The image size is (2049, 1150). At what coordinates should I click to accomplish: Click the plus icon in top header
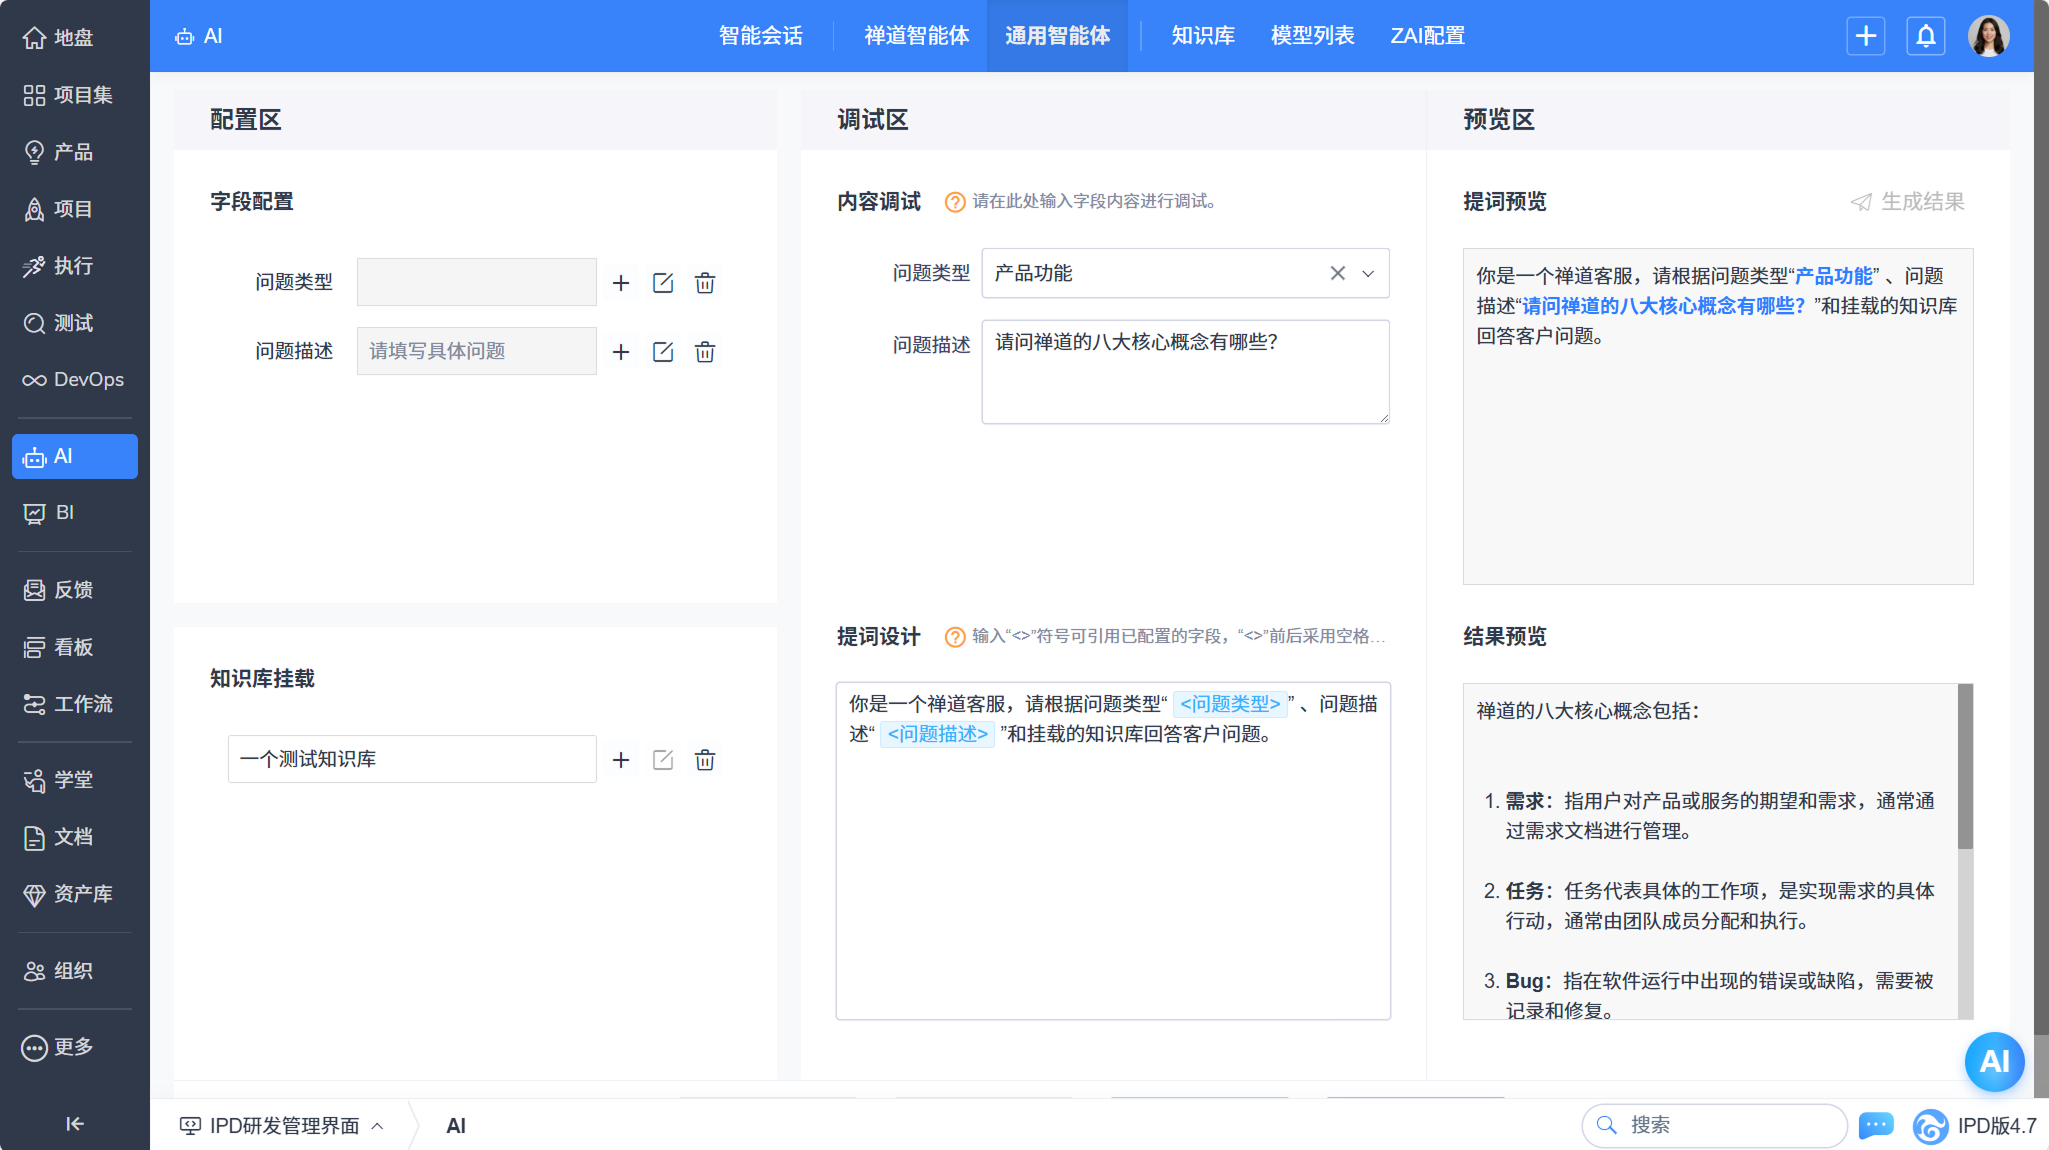tap(1865, 36)
